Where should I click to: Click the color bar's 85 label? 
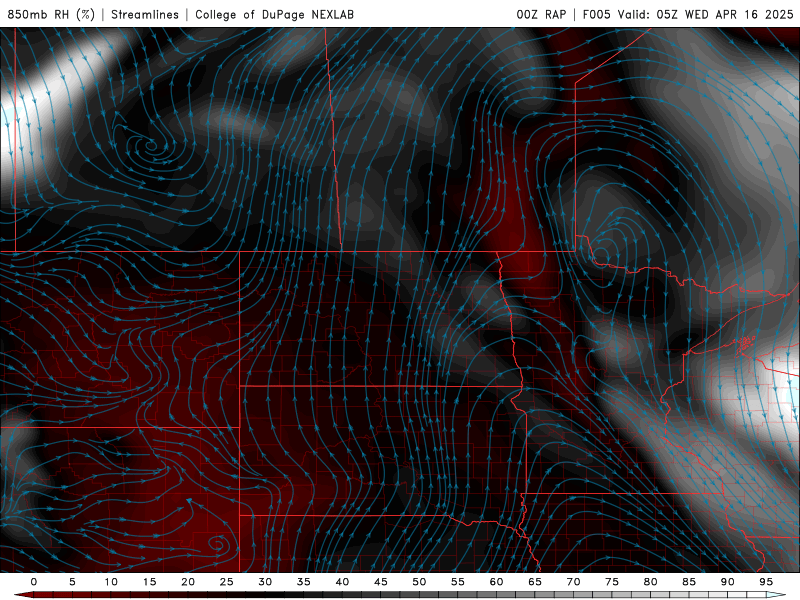689,582
